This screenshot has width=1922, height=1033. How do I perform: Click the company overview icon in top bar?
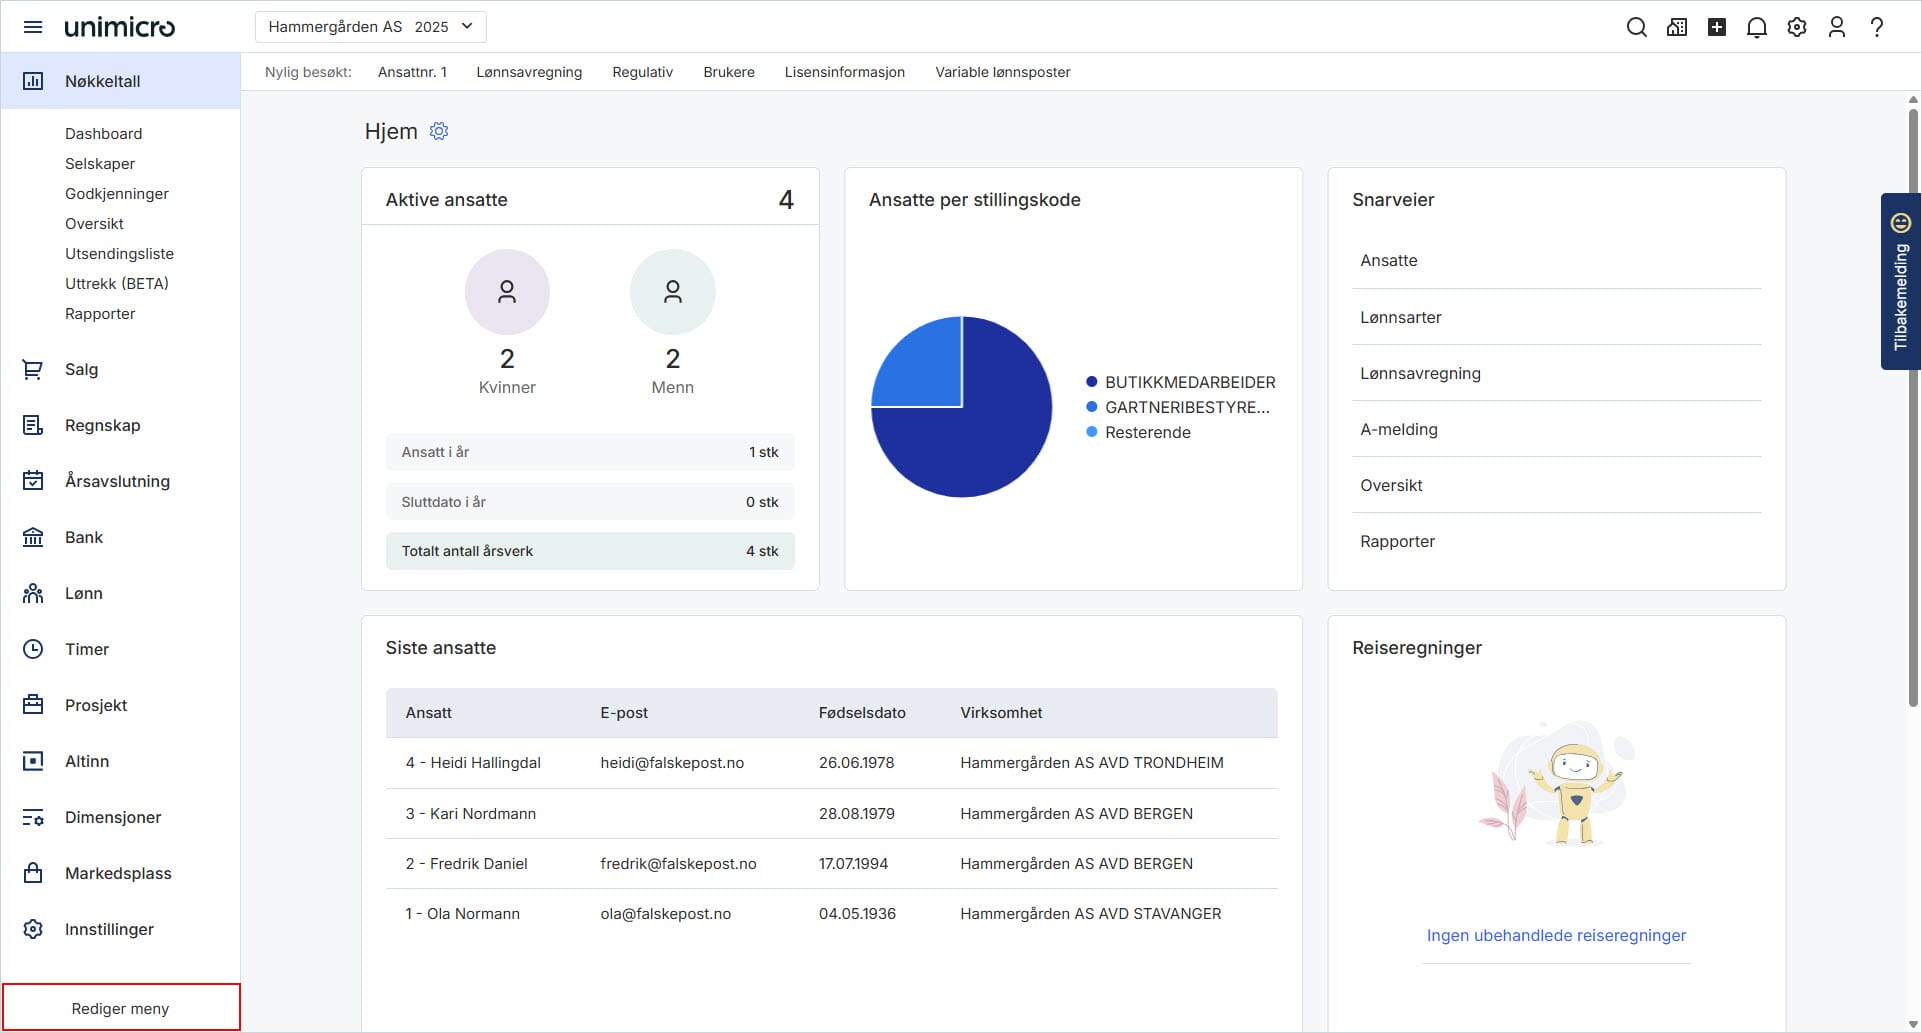[x=1677, y=27]
